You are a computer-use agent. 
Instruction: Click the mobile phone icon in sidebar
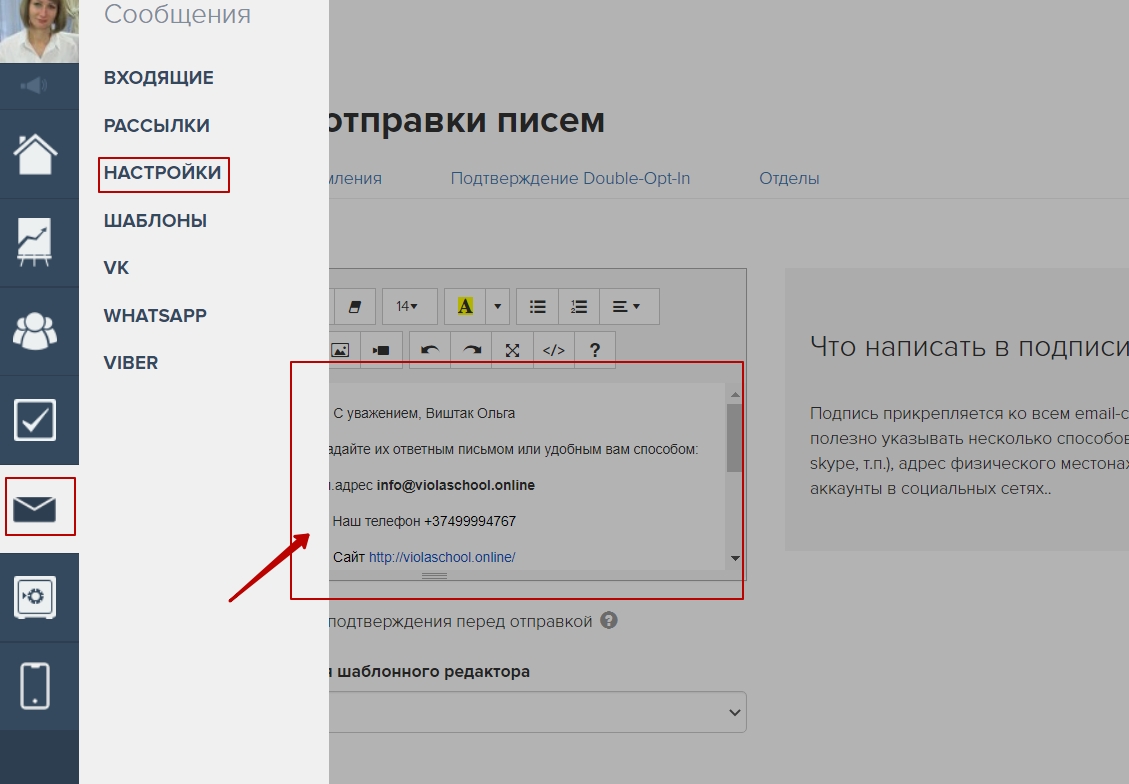(x=36, y=685)
